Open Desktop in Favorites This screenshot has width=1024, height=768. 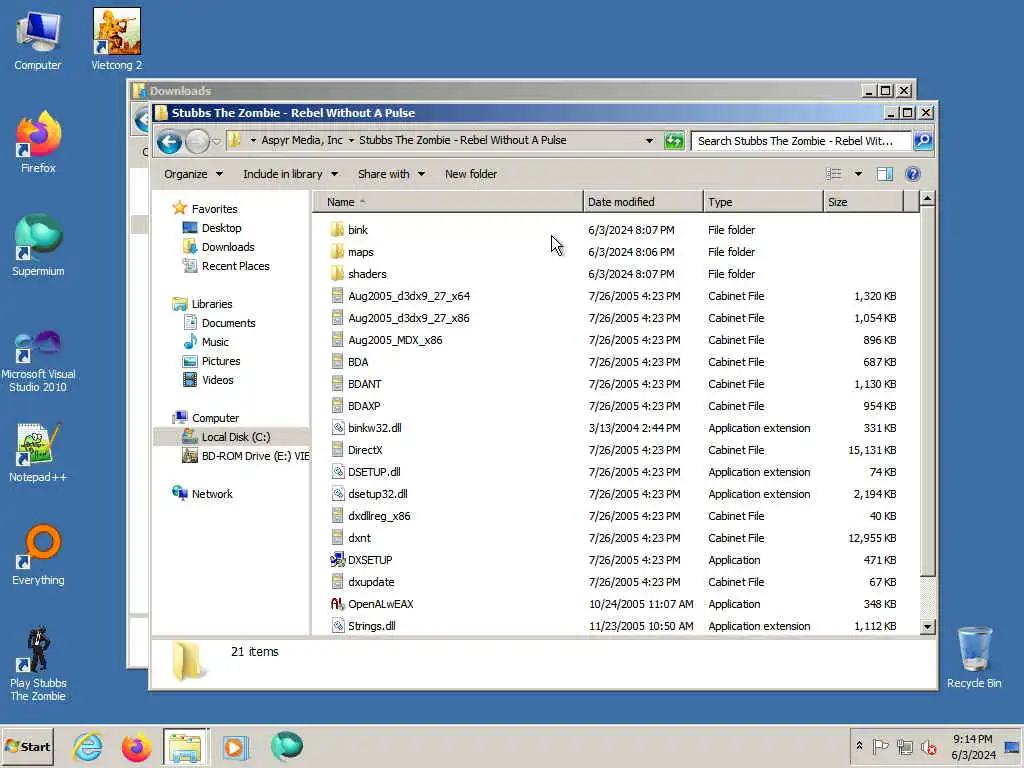click(221, 228)
